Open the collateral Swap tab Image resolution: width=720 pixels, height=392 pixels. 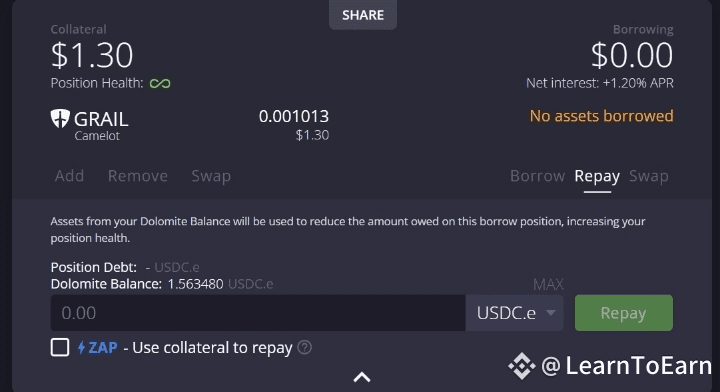click(211, 176)
